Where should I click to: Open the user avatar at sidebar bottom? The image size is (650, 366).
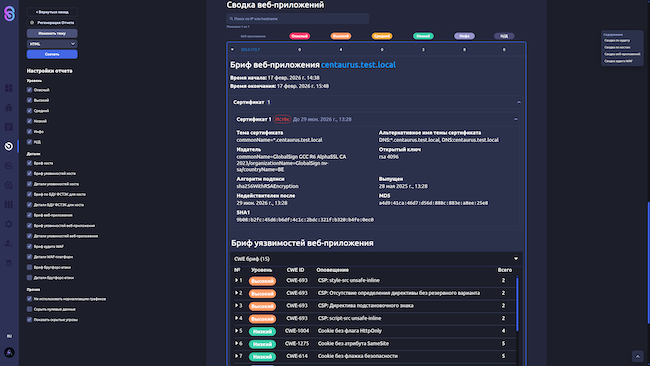[x=9, y=353]
